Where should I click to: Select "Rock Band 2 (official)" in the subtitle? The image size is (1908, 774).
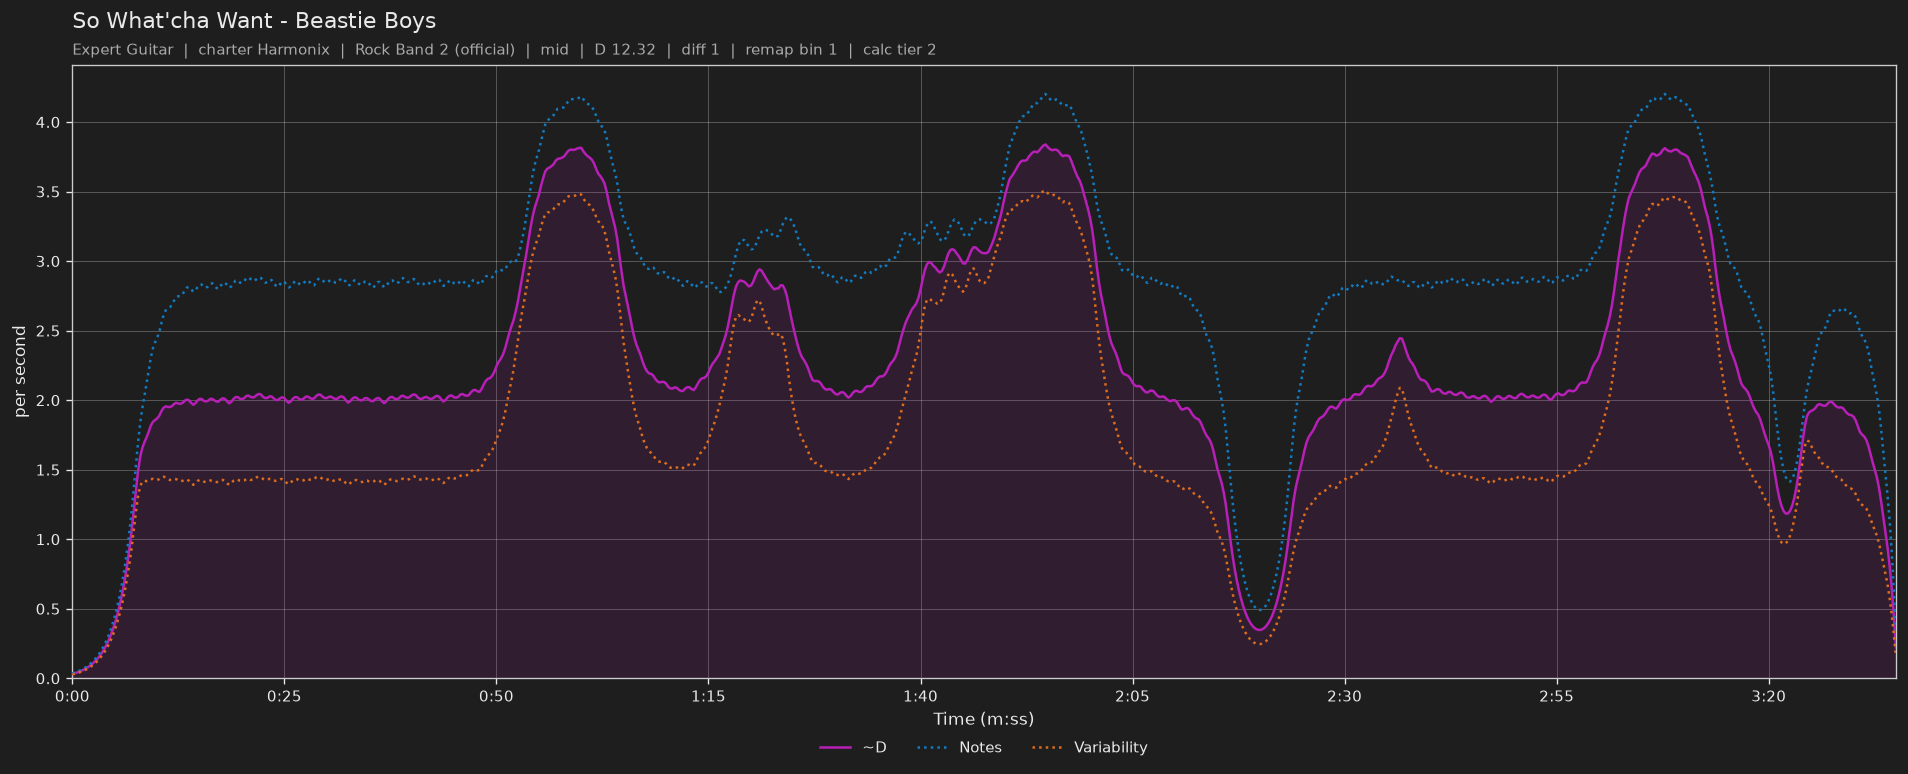click(x=435, y=50)
